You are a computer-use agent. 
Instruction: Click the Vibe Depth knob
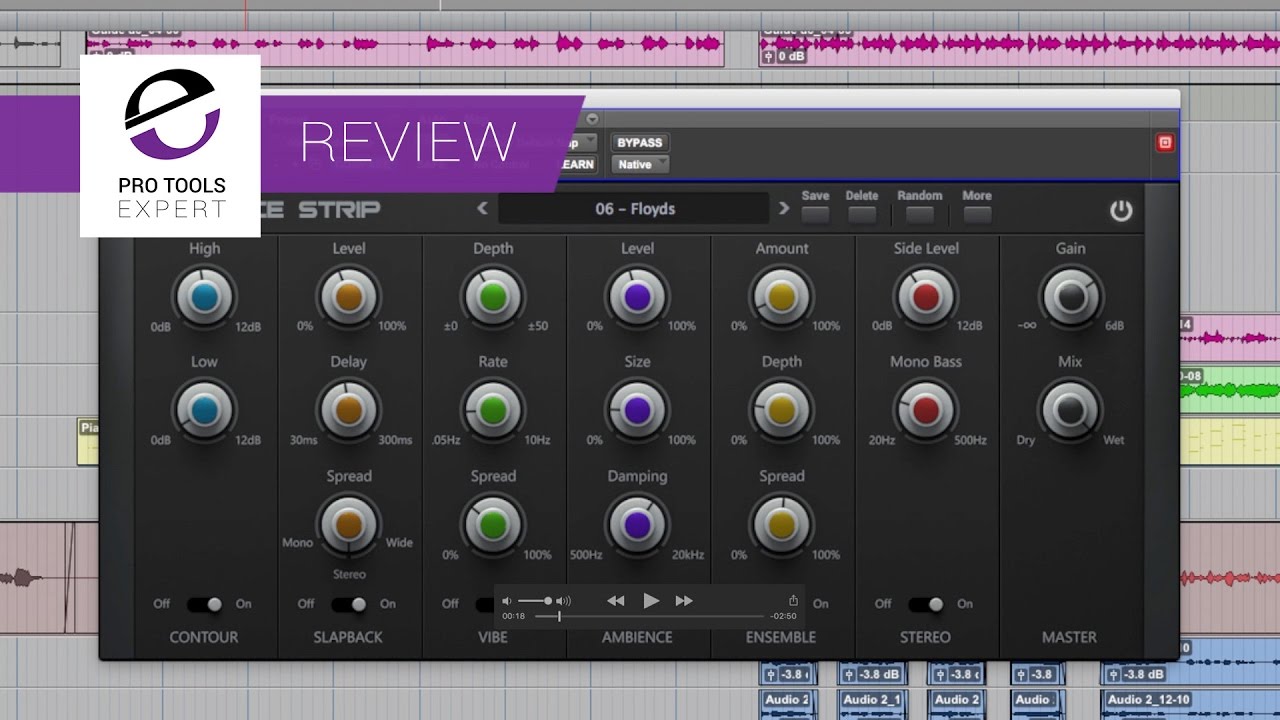pos(492,297)
